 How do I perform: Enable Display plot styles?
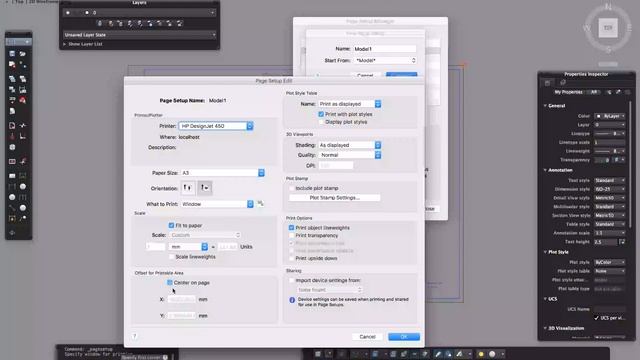coord(321,122)
